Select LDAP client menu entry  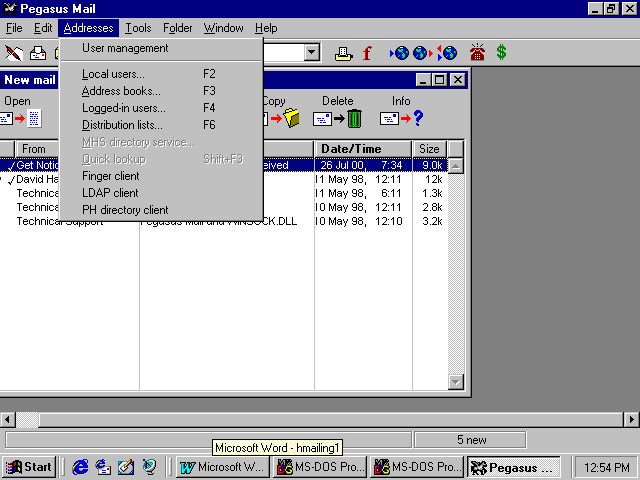161,193
